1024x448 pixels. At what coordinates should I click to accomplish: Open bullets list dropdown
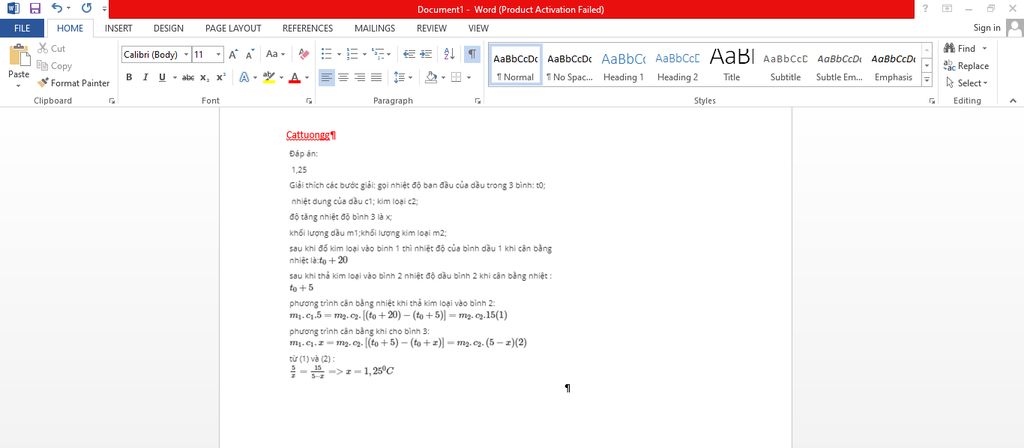(338, 54)
